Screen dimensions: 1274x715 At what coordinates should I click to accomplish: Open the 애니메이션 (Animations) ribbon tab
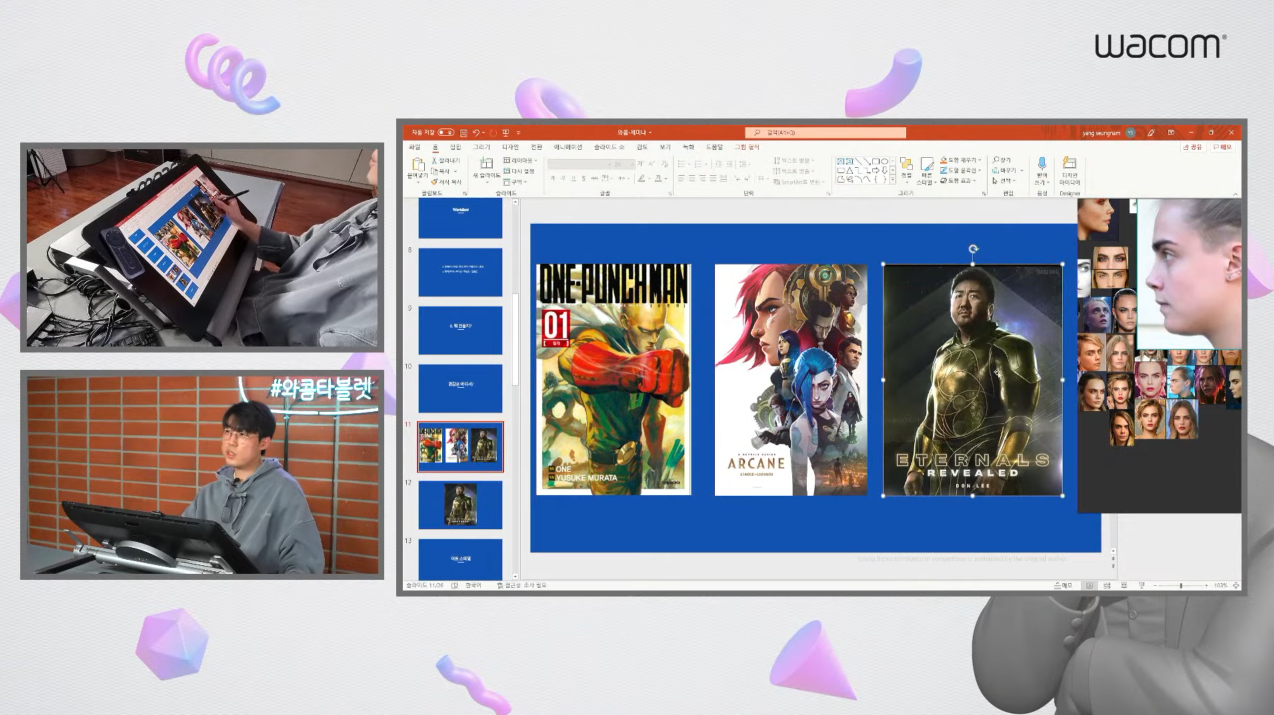pyautogui.click(x=567, y=147)
